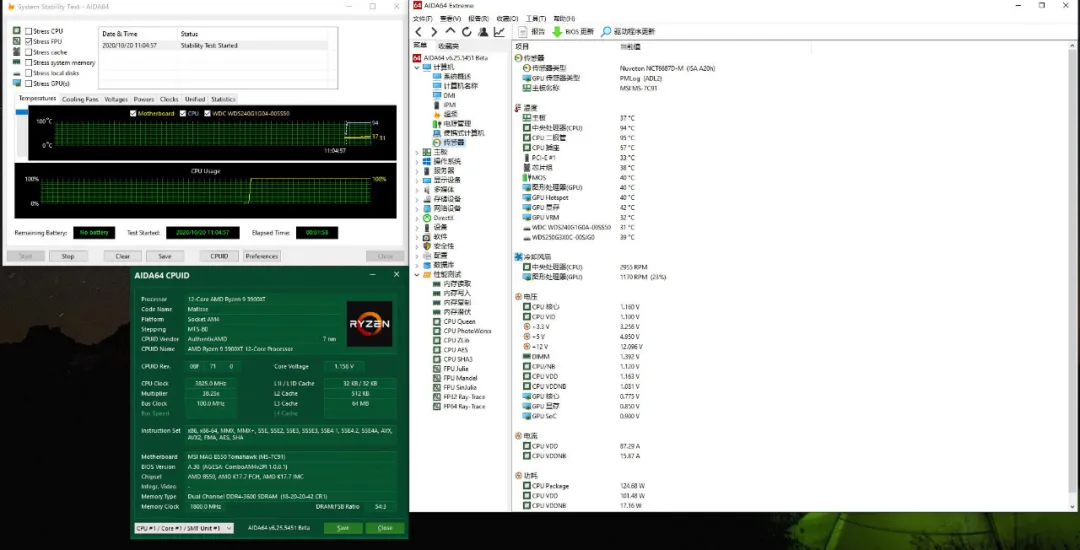This screenshot has height=550, width=1080.
Task: Expand the DirectX tree node
Action: click(x=417, y=217)
